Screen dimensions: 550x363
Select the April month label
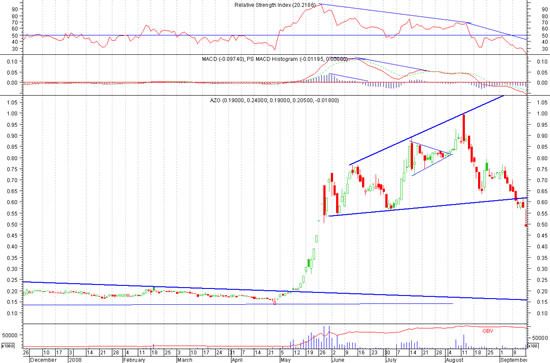point(237,360)
